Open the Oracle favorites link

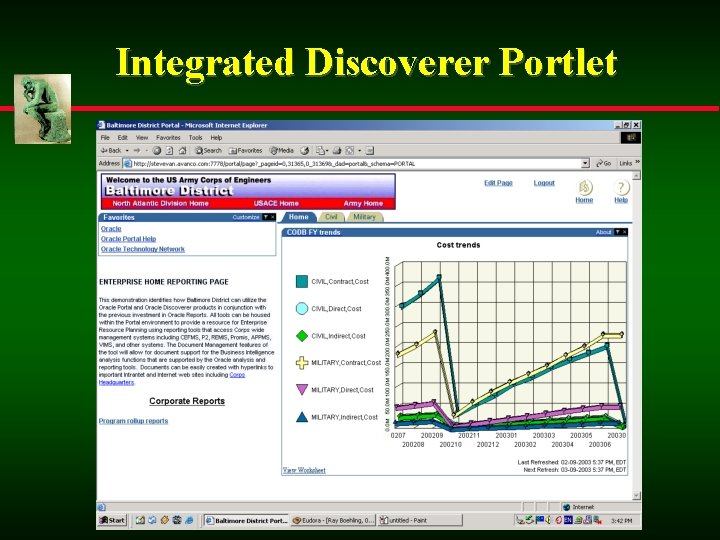(x=111, y=229)
